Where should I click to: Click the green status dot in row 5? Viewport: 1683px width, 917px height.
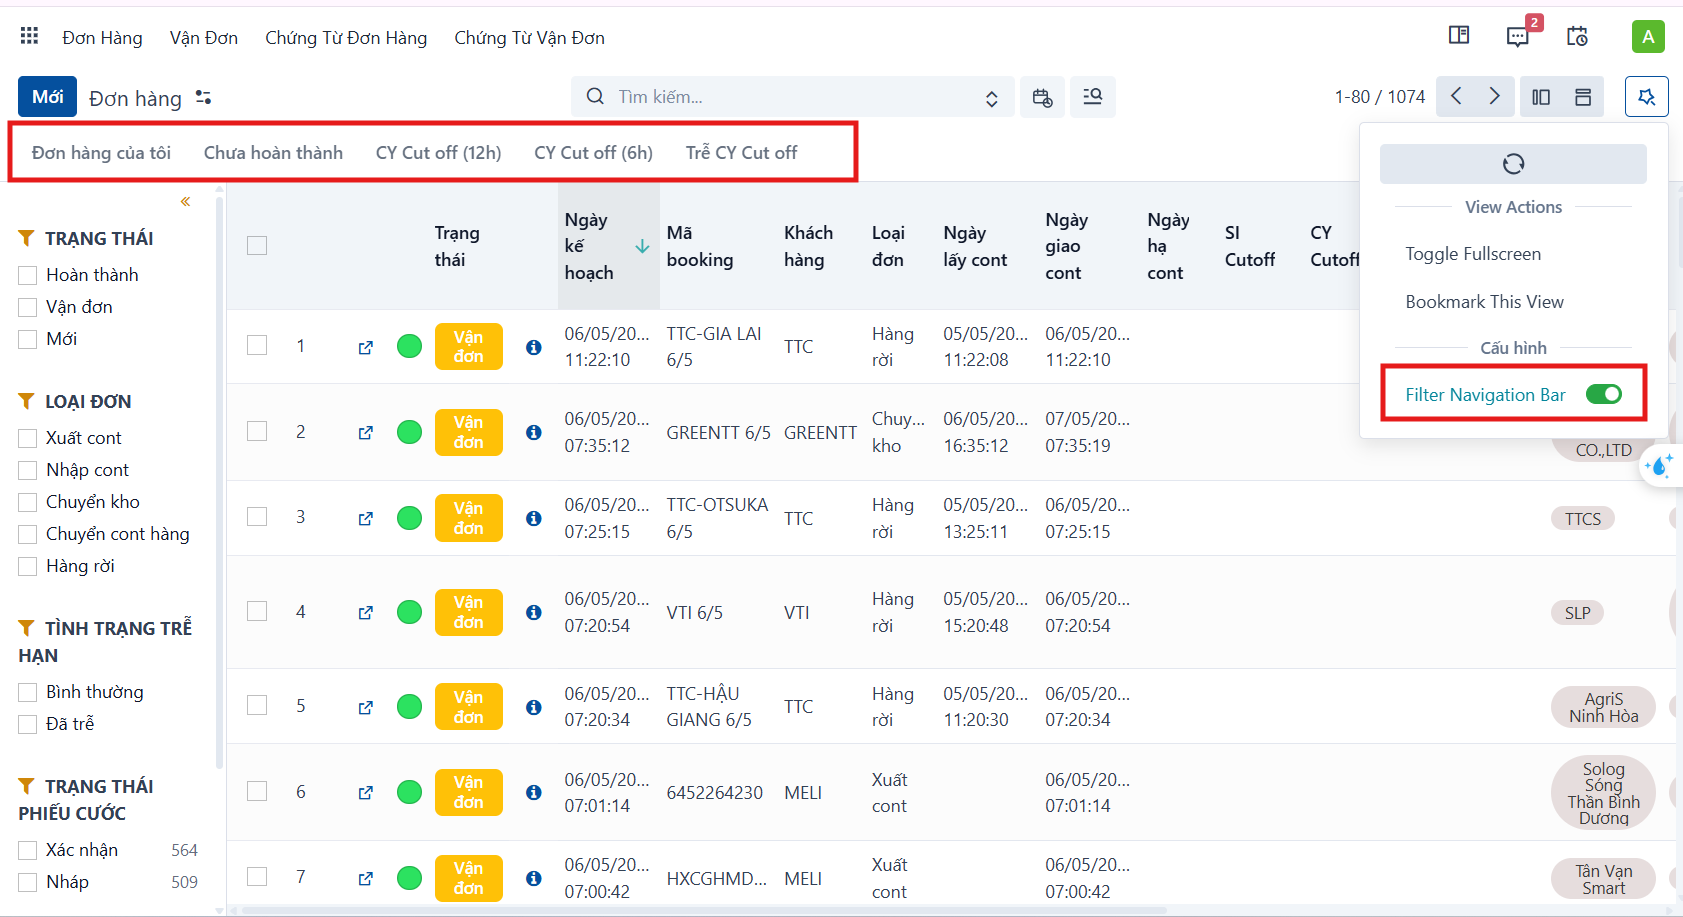point(410,706)
